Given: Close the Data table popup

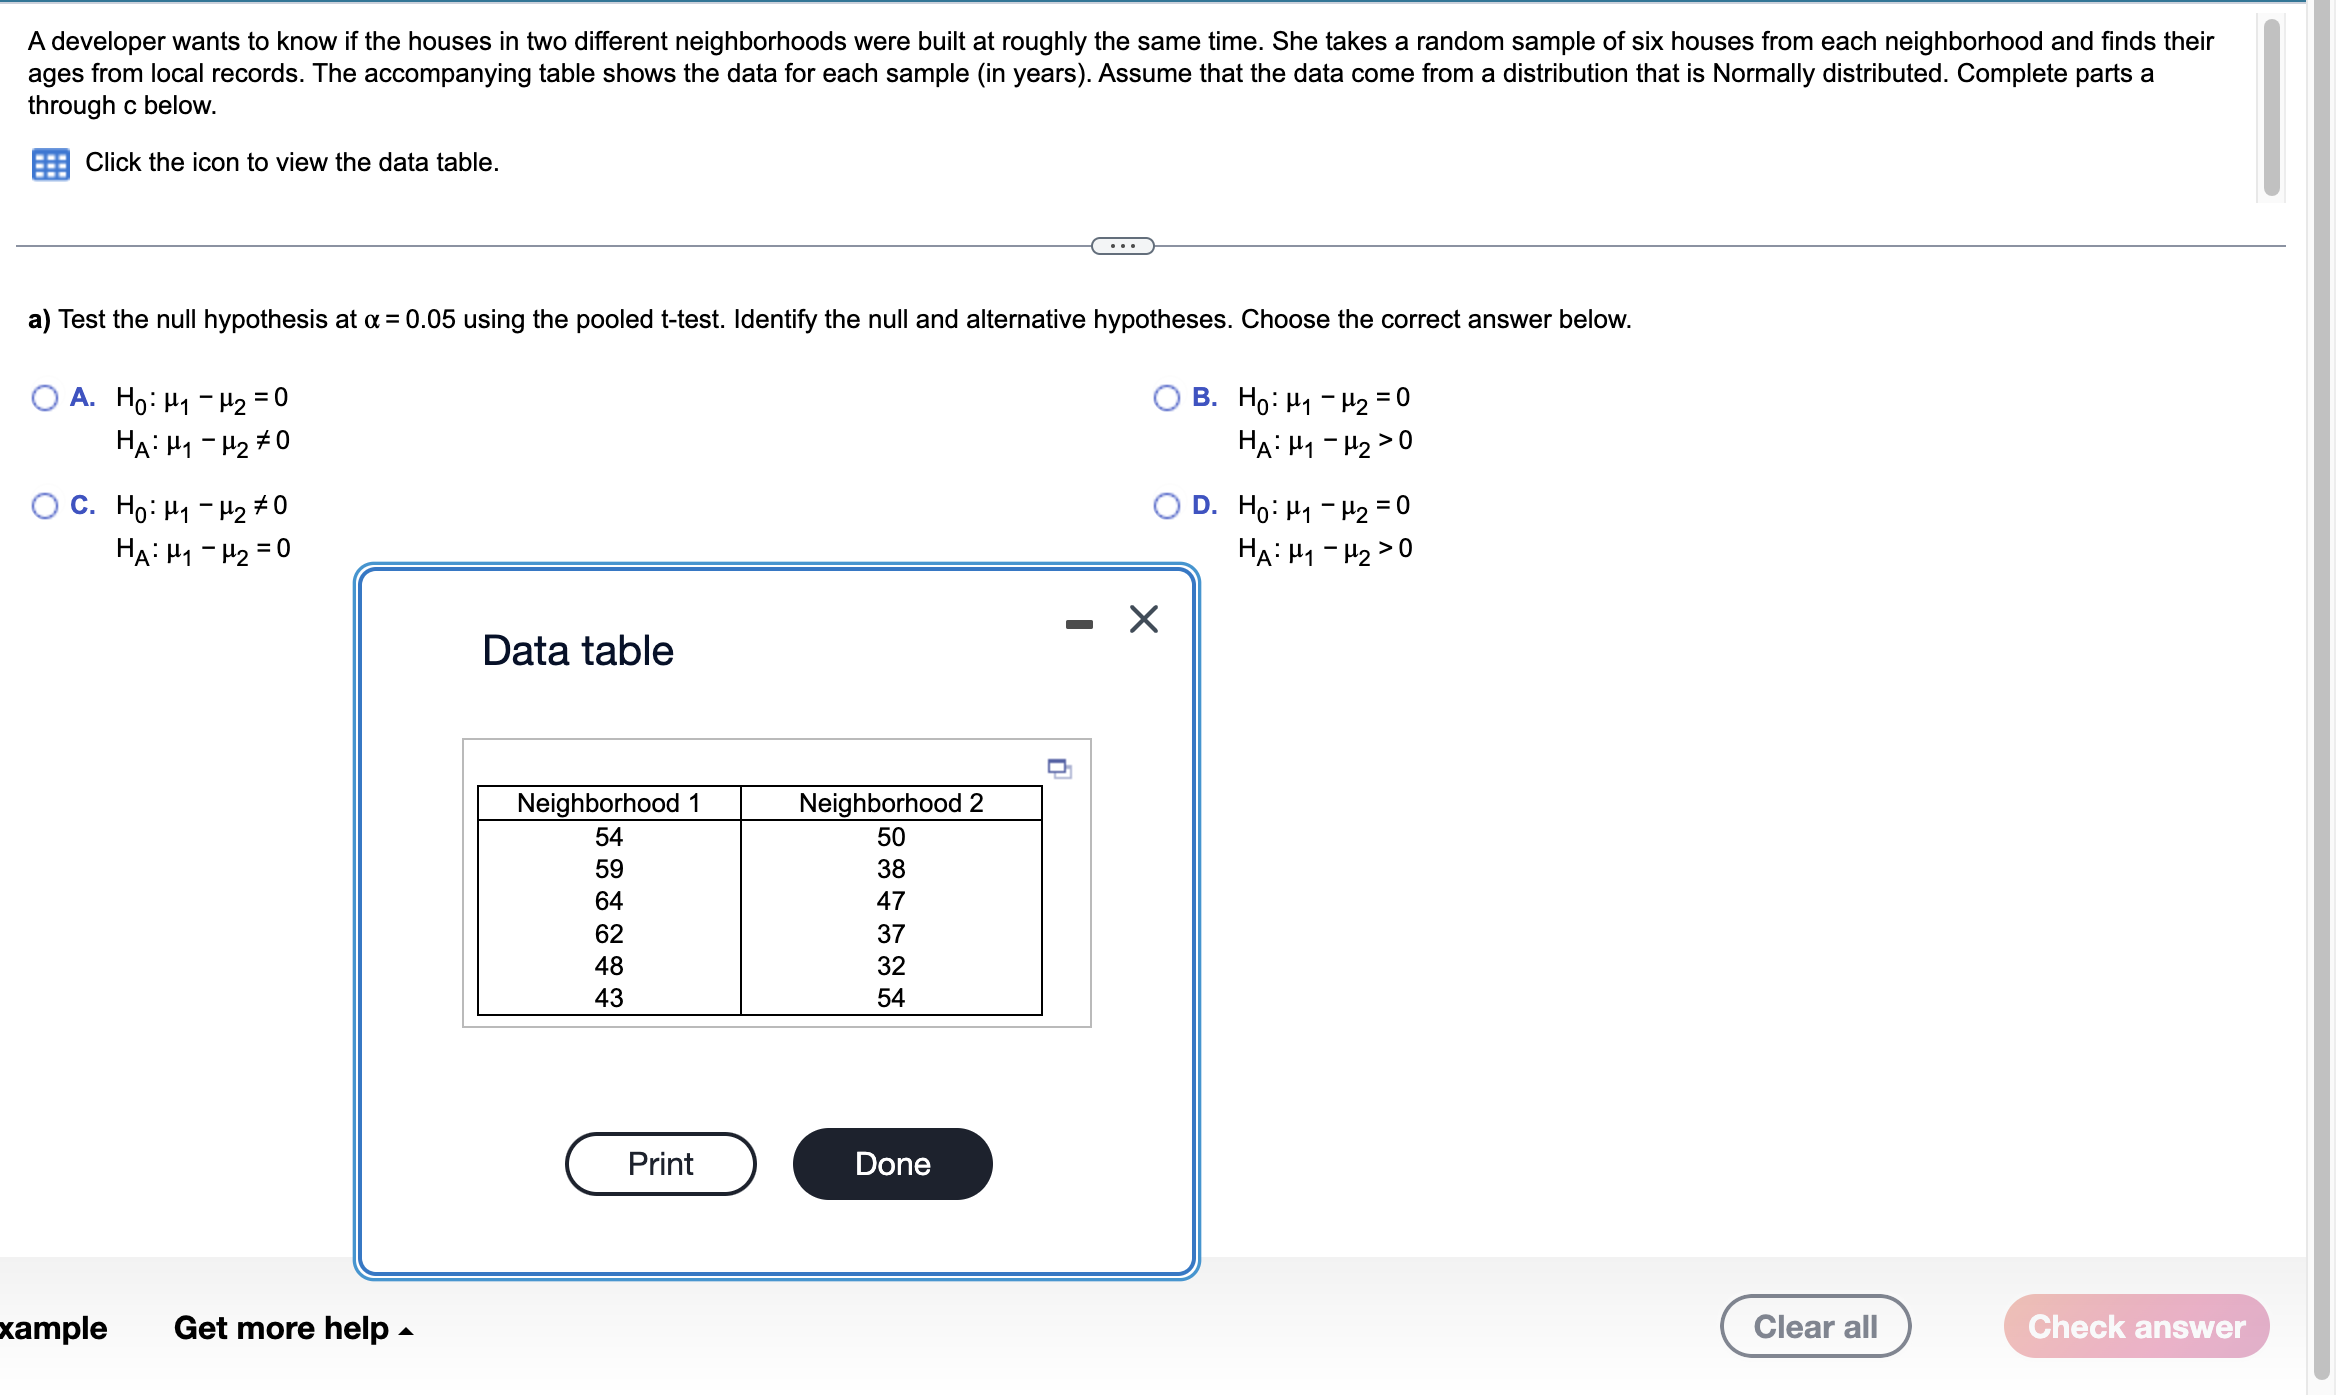Looking at the screenshot, I should pos(1142,619).
